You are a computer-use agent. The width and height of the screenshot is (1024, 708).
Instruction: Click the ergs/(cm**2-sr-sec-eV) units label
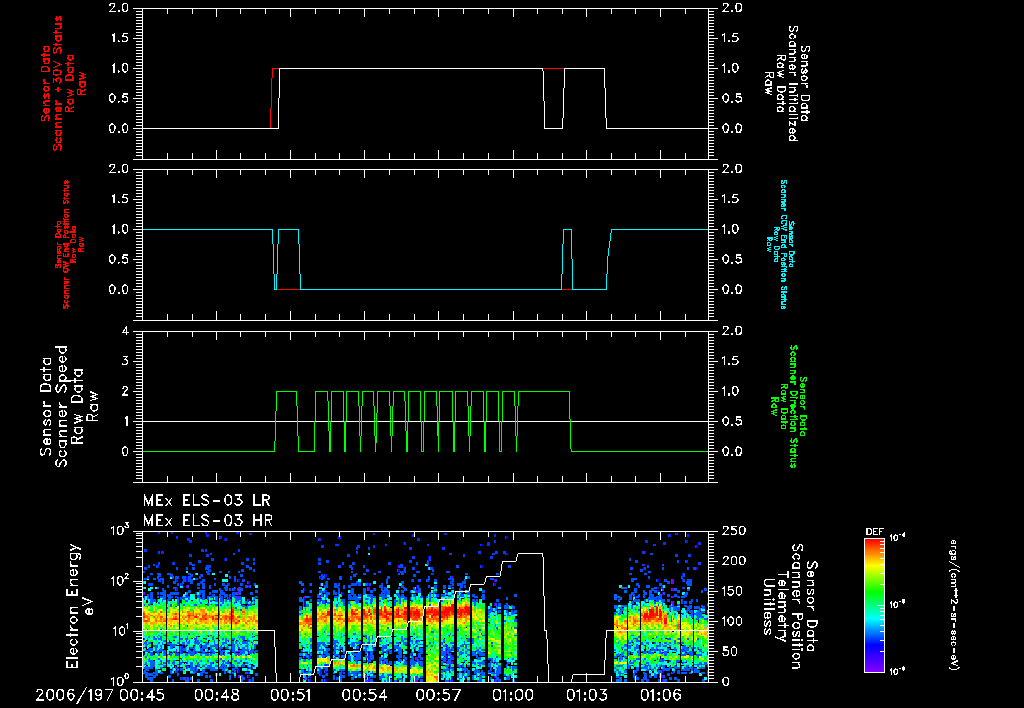coord(953,605)
